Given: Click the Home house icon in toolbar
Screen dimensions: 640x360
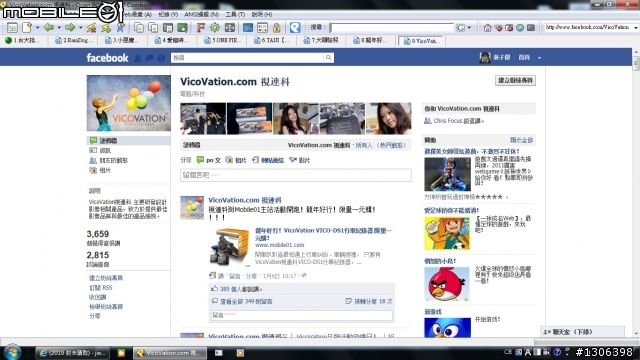Looking at the screenshot, I should tap(487, 28).
